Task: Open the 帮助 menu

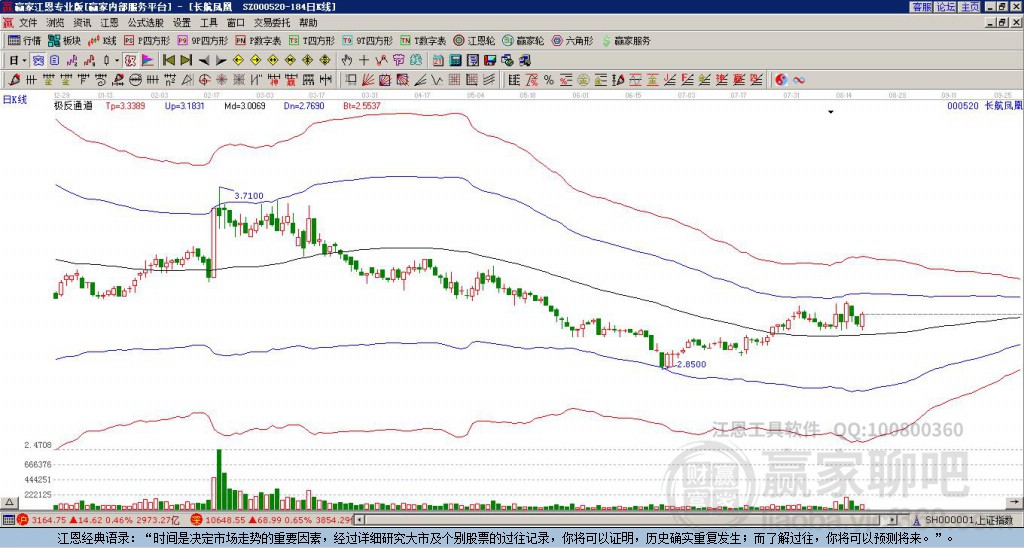Action: [x=308, y=23]
